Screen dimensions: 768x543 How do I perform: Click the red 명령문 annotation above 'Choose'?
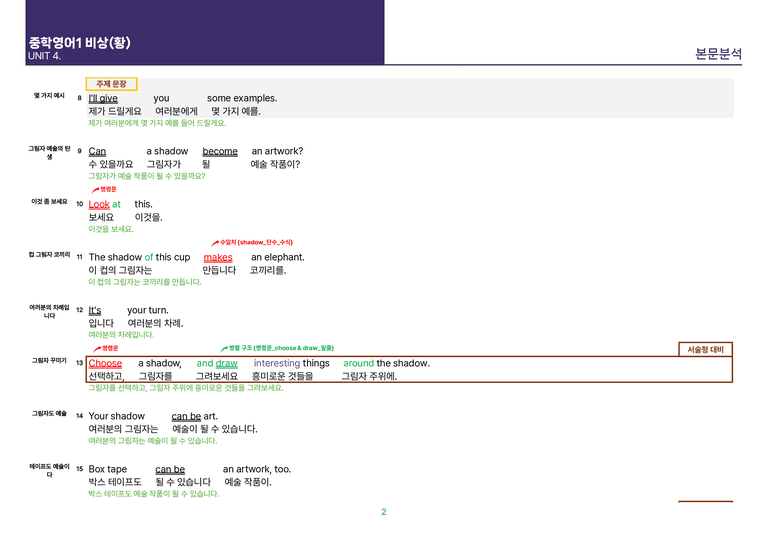[106, 349]
